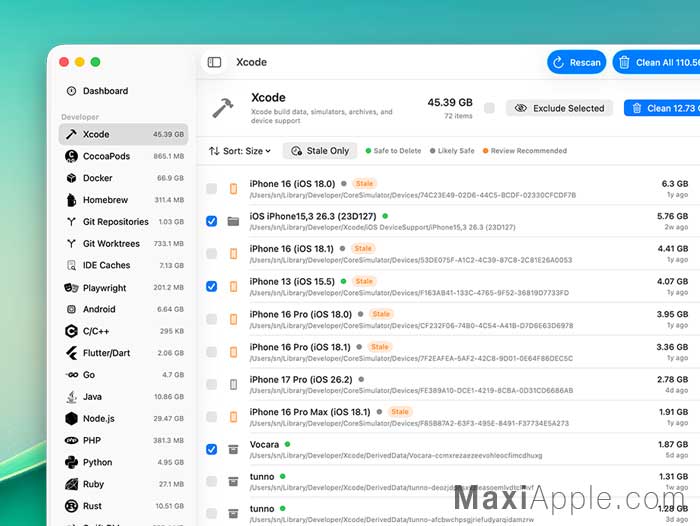Viewport: 700px width, 526px height.
Task: Open the Docker category
Action: [123, 178]
